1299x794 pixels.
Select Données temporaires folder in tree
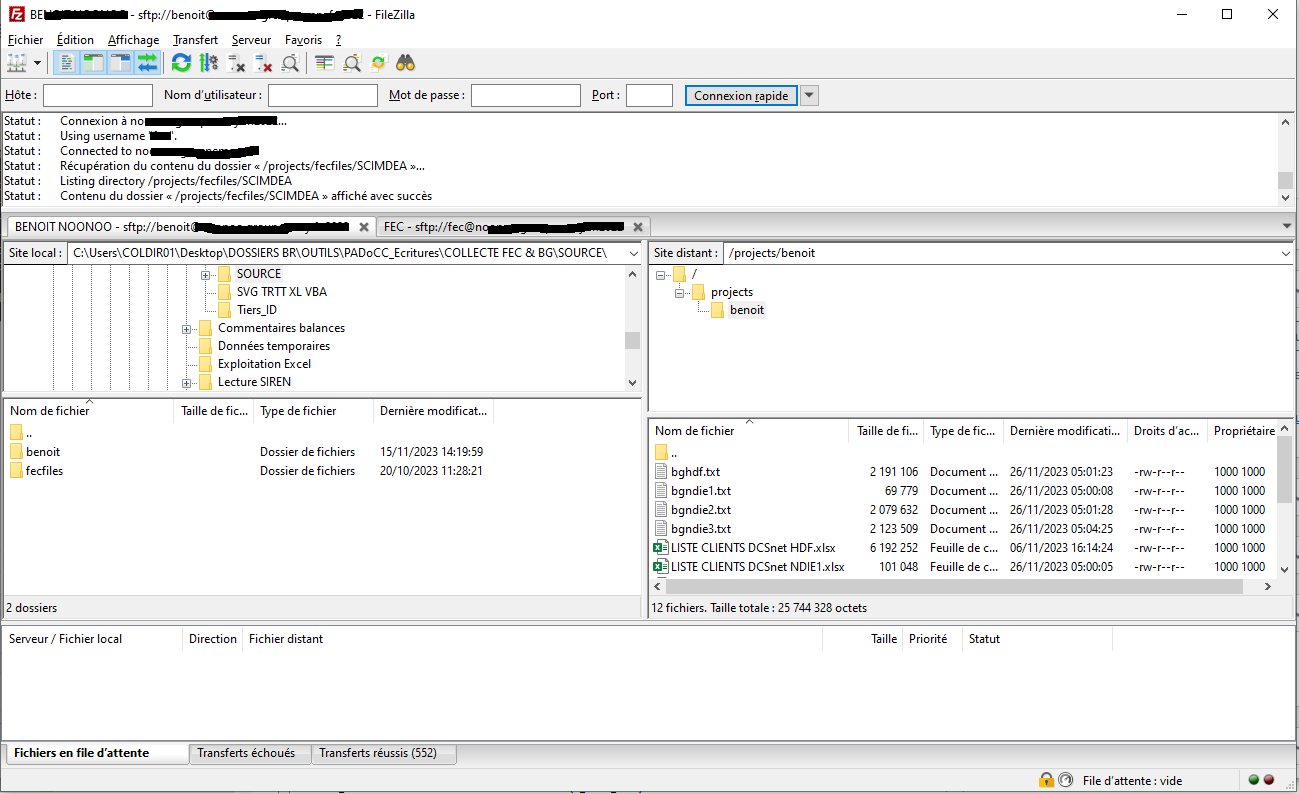[273, 346]
